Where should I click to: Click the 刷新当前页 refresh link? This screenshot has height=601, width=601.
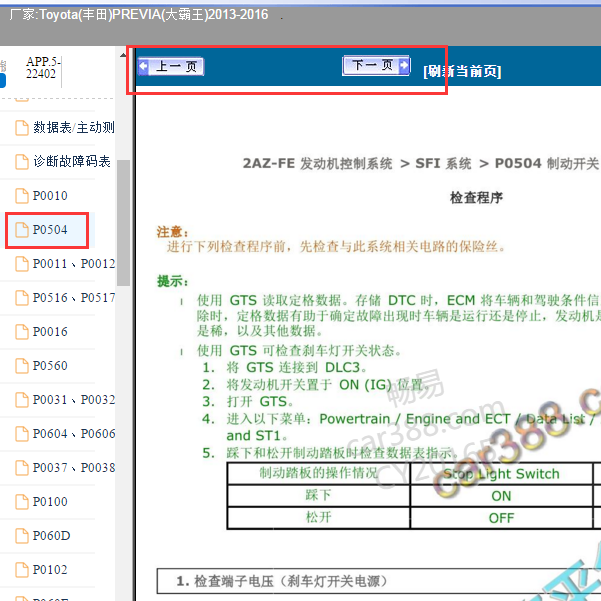462,71
